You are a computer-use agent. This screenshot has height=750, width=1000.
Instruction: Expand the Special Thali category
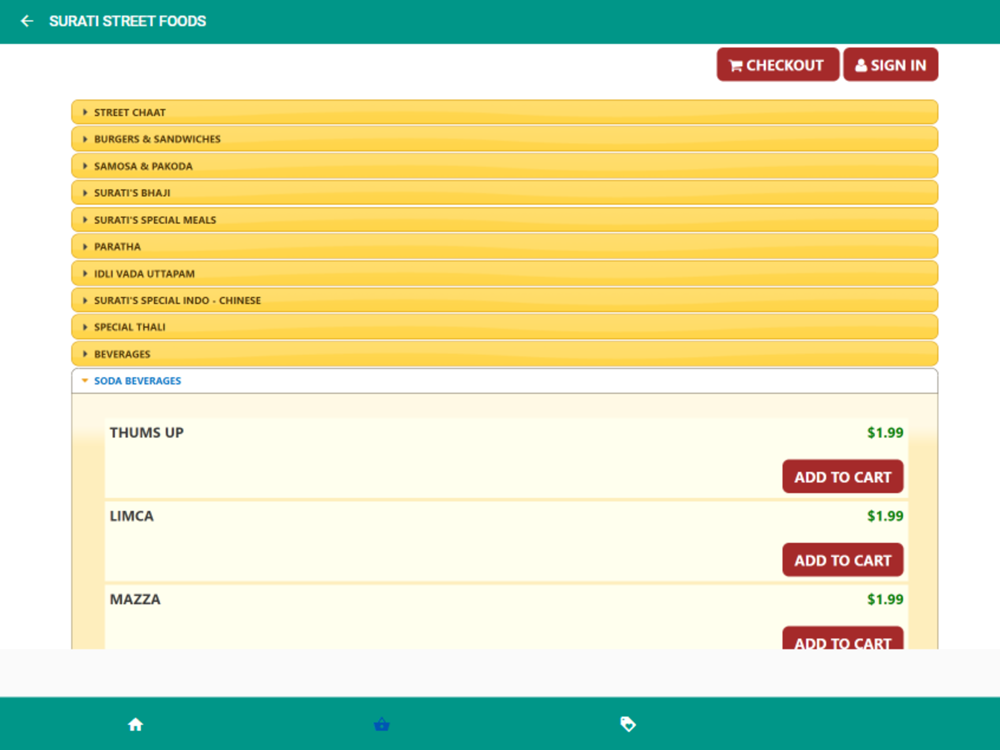pyautogui.click(x=504, y=327)
